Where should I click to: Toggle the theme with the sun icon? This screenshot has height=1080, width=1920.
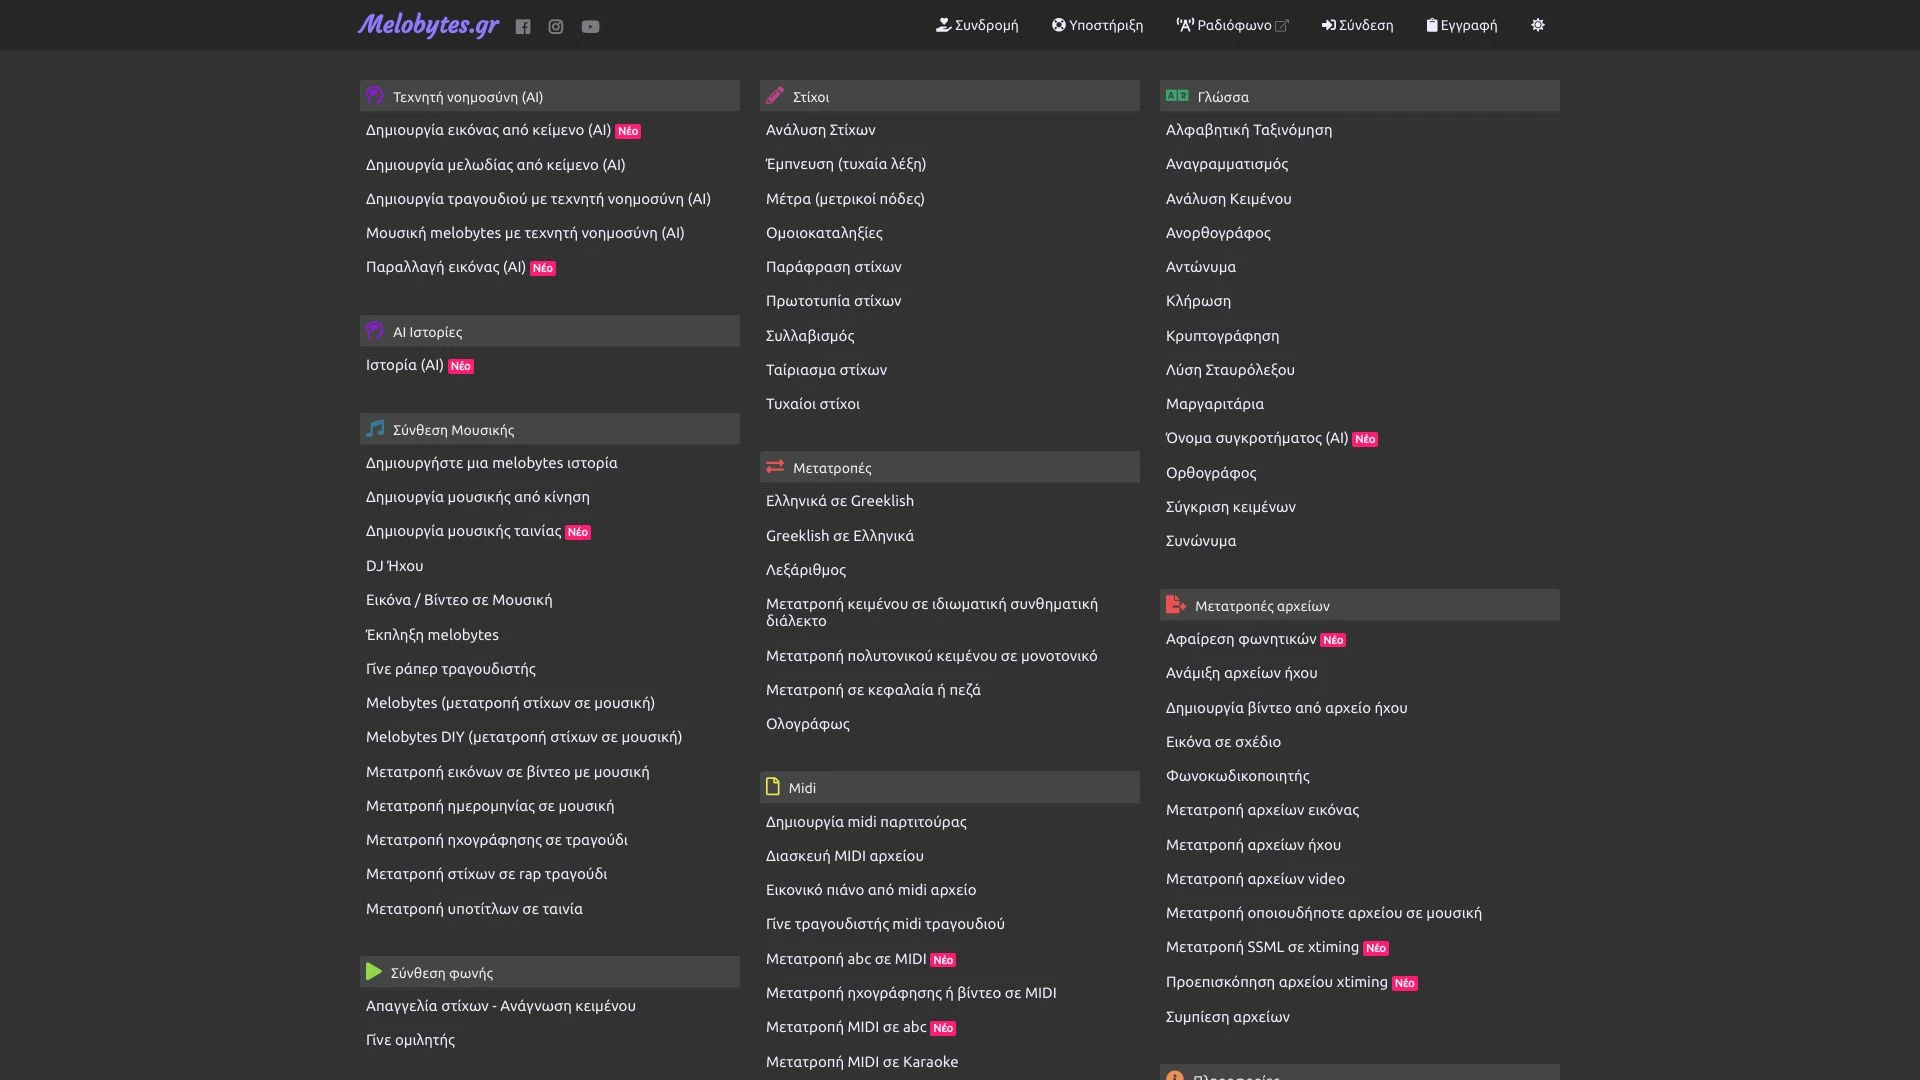[x=1538, y=25]
